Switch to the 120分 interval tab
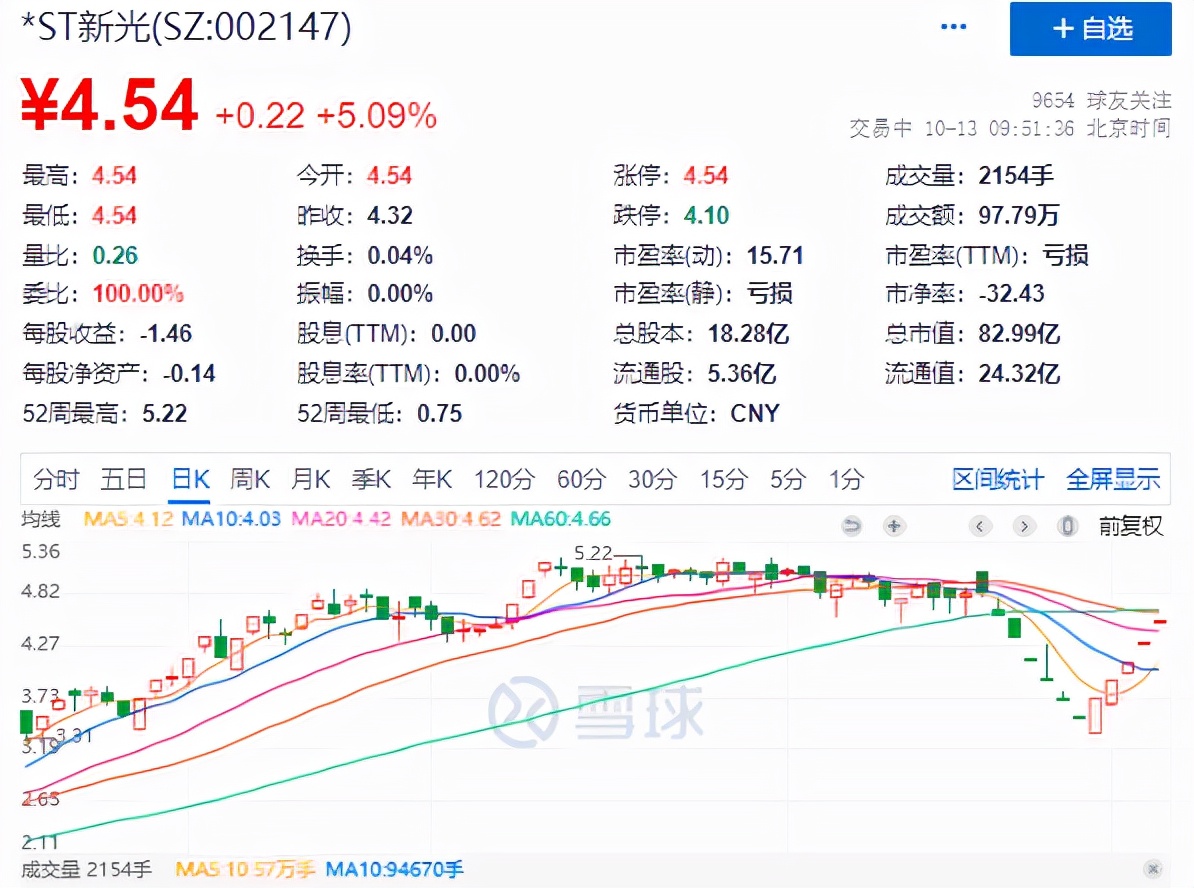Screen dimensions: 1194x888 click(504, 479)
